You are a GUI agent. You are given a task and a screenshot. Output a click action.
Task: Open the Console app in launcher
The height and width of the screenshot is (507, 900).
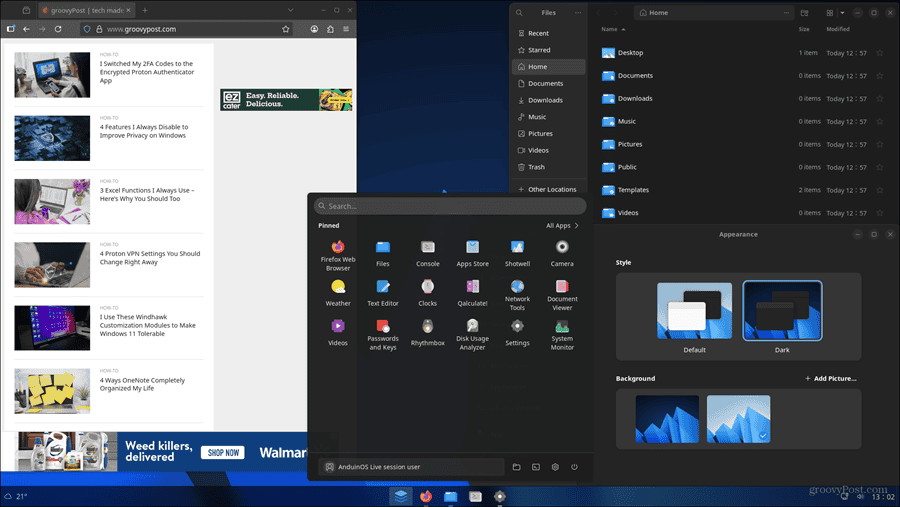[x=428, y=253]
